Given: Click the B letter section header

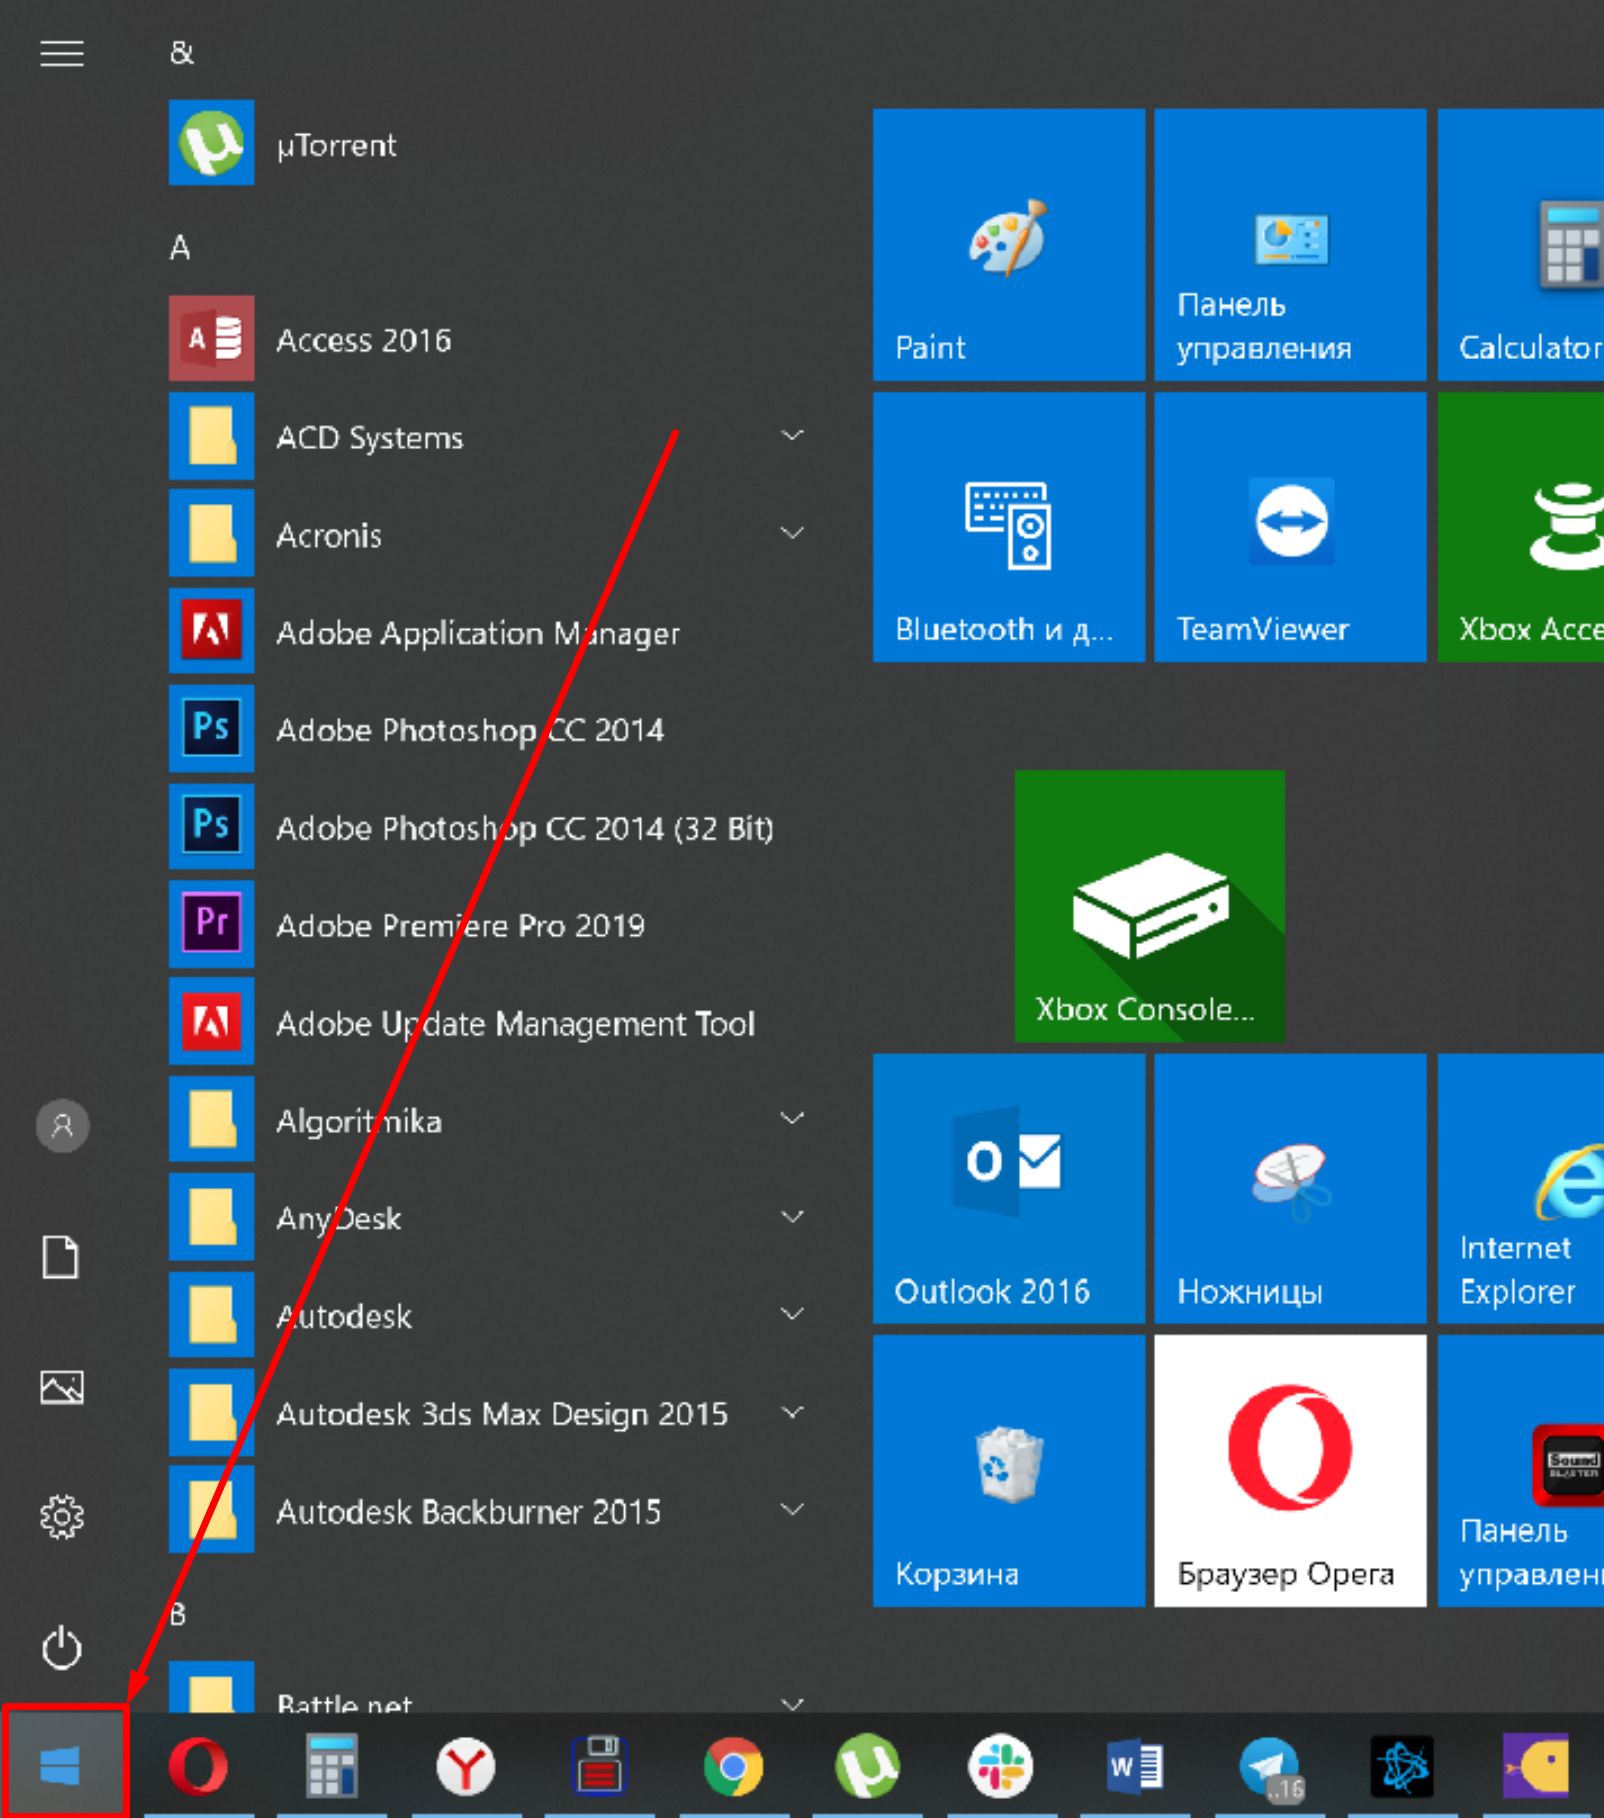Looking at the screenshot, I should tap(178, 1613).
